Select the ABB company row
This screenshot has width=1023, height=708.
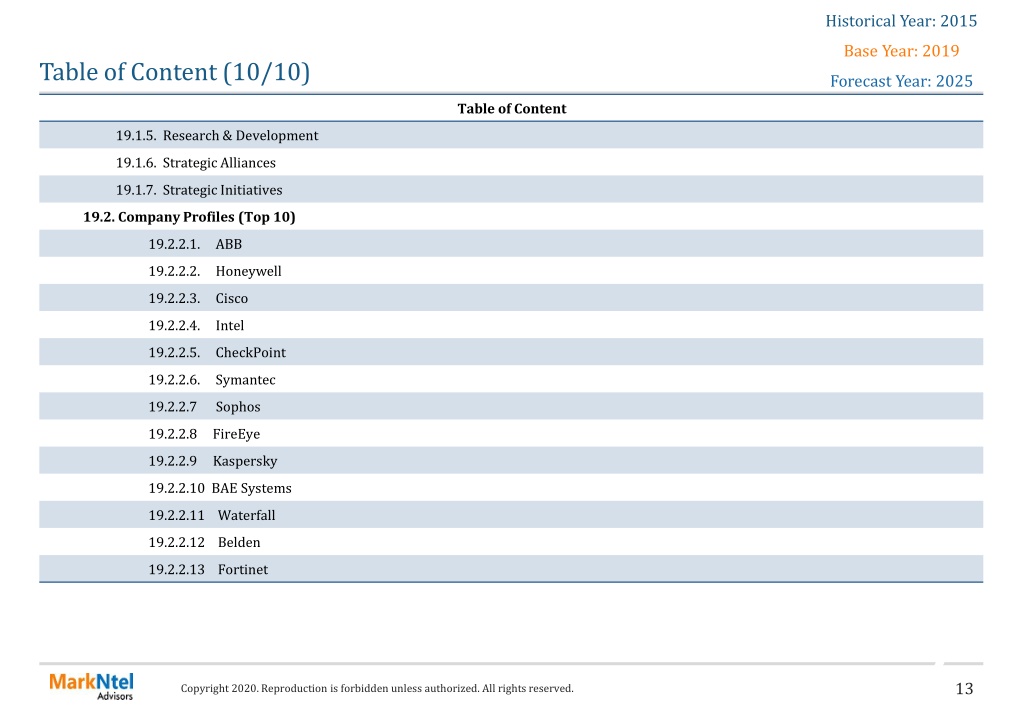[512, 243]
